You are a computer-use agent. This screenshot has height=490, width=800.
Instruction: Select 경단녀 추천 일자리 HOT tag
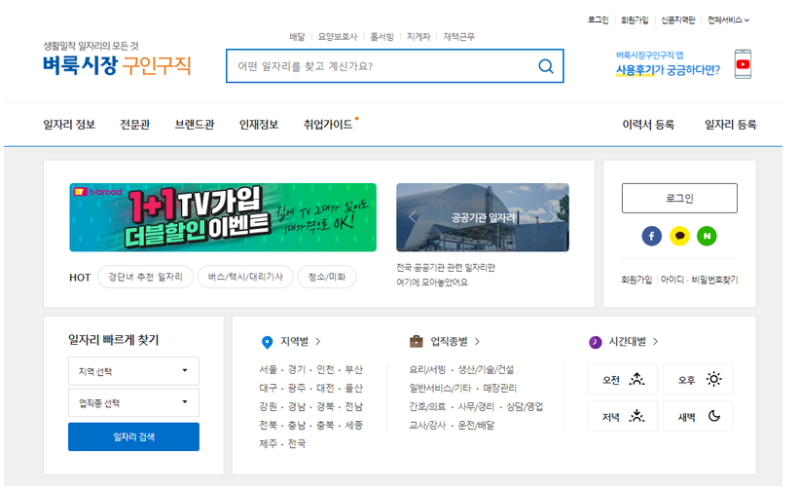tap(145, 277)
